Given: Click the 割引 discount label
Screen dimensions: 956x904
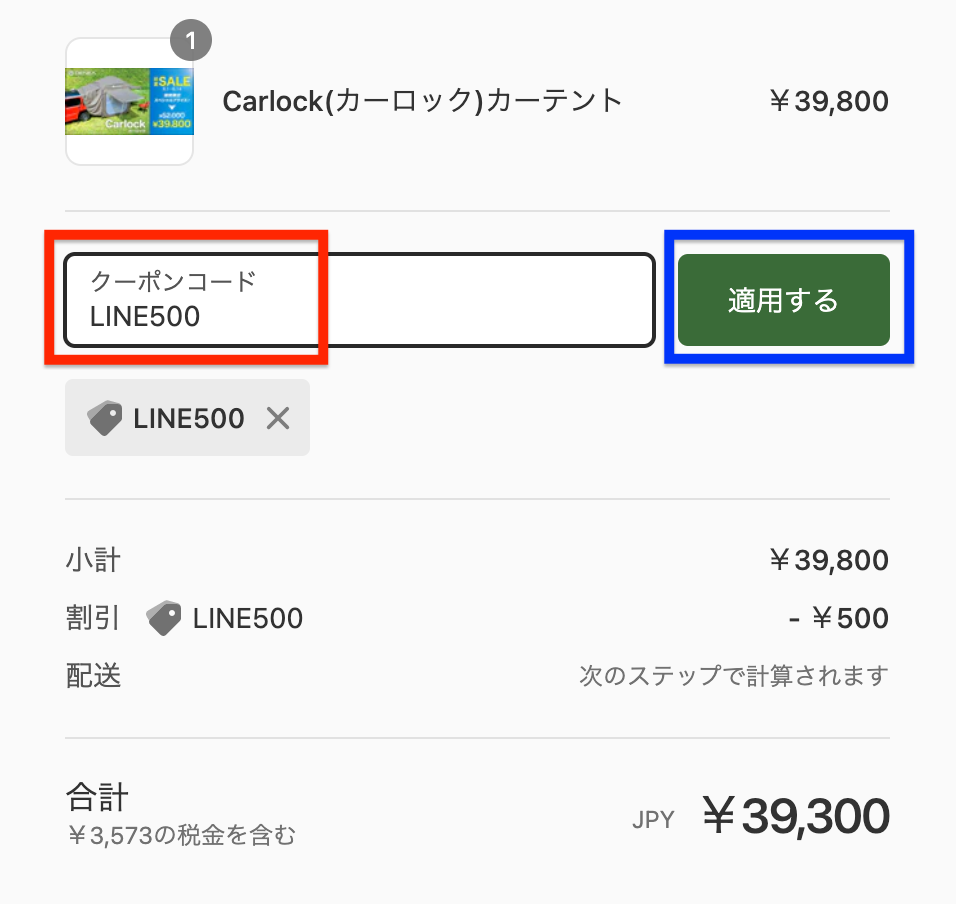Looking at the screenshot, I should coord(93,618).
